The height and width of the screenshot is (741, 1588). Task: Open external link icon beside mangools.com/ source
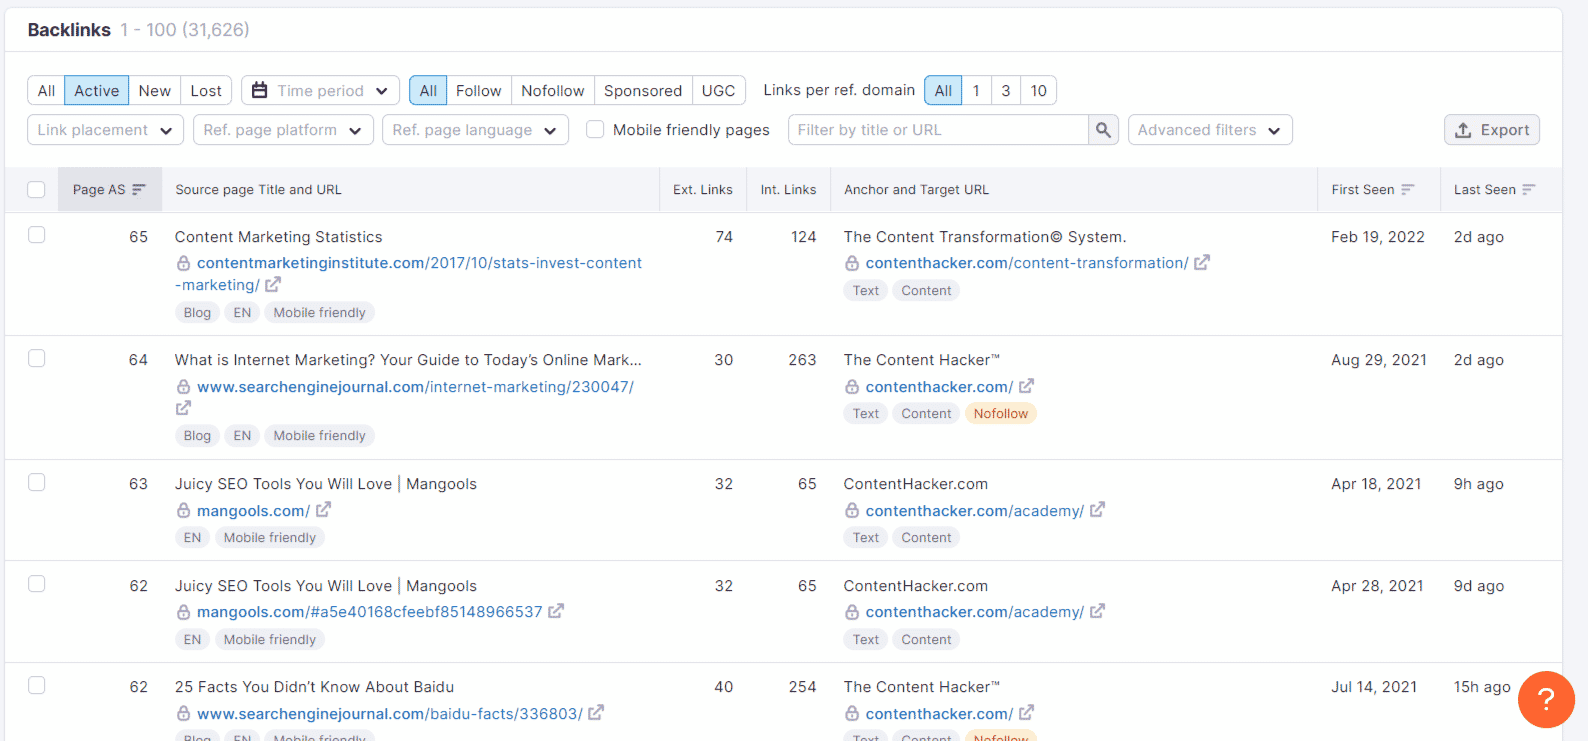coord(323,510)
